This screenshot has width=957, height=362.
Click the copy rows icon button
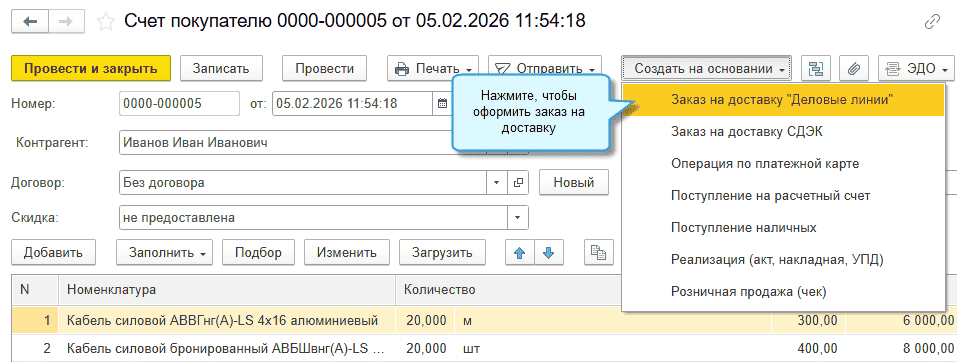(599, 253)
